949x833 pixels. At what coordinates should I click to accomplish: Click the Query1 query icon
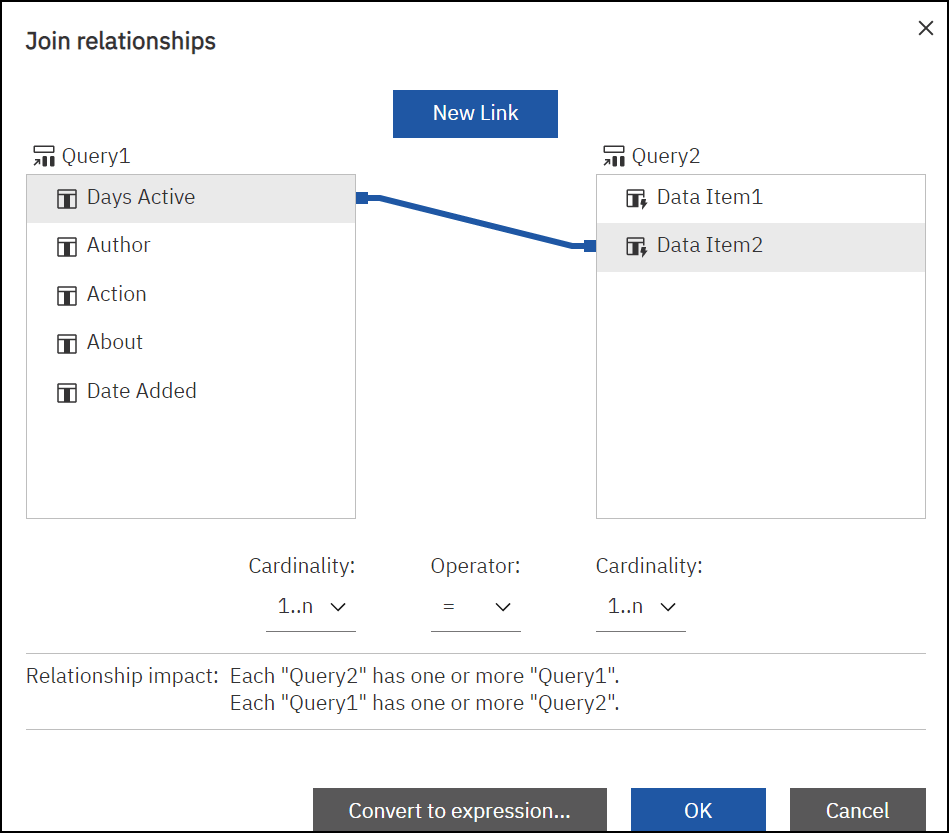44,156
